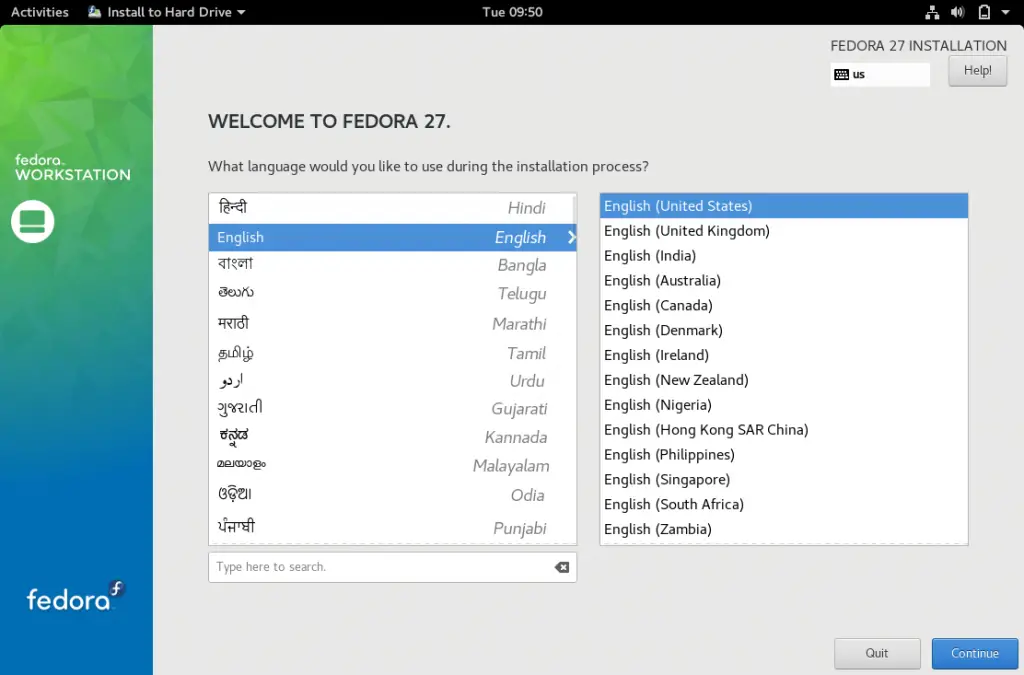Choose English (Nigeria) locale
The image size is (1024, 675).
tap(784, 404)
